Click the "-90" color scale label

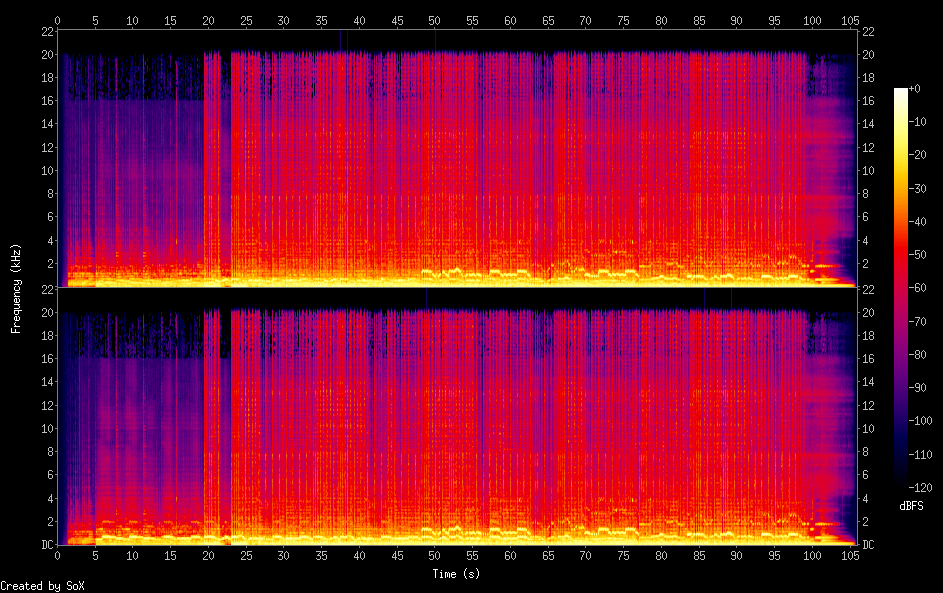coord(918,387)
